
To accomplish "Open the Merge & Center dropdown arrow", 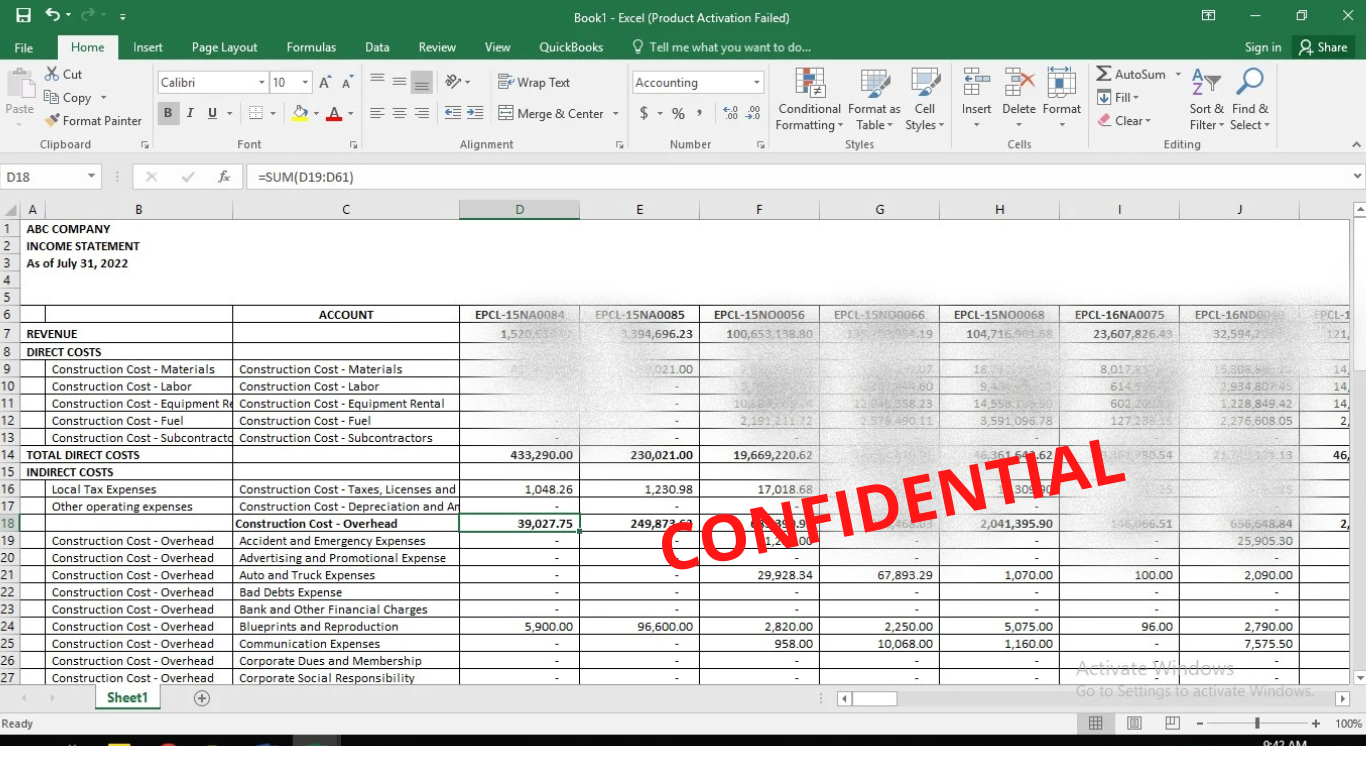I will (616, 114).
